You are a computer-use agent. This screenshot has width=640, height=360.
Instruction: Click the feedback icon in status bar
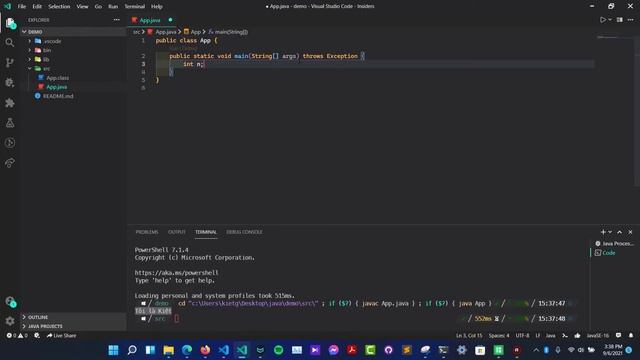pyautogui.click(x=618, y=336)
